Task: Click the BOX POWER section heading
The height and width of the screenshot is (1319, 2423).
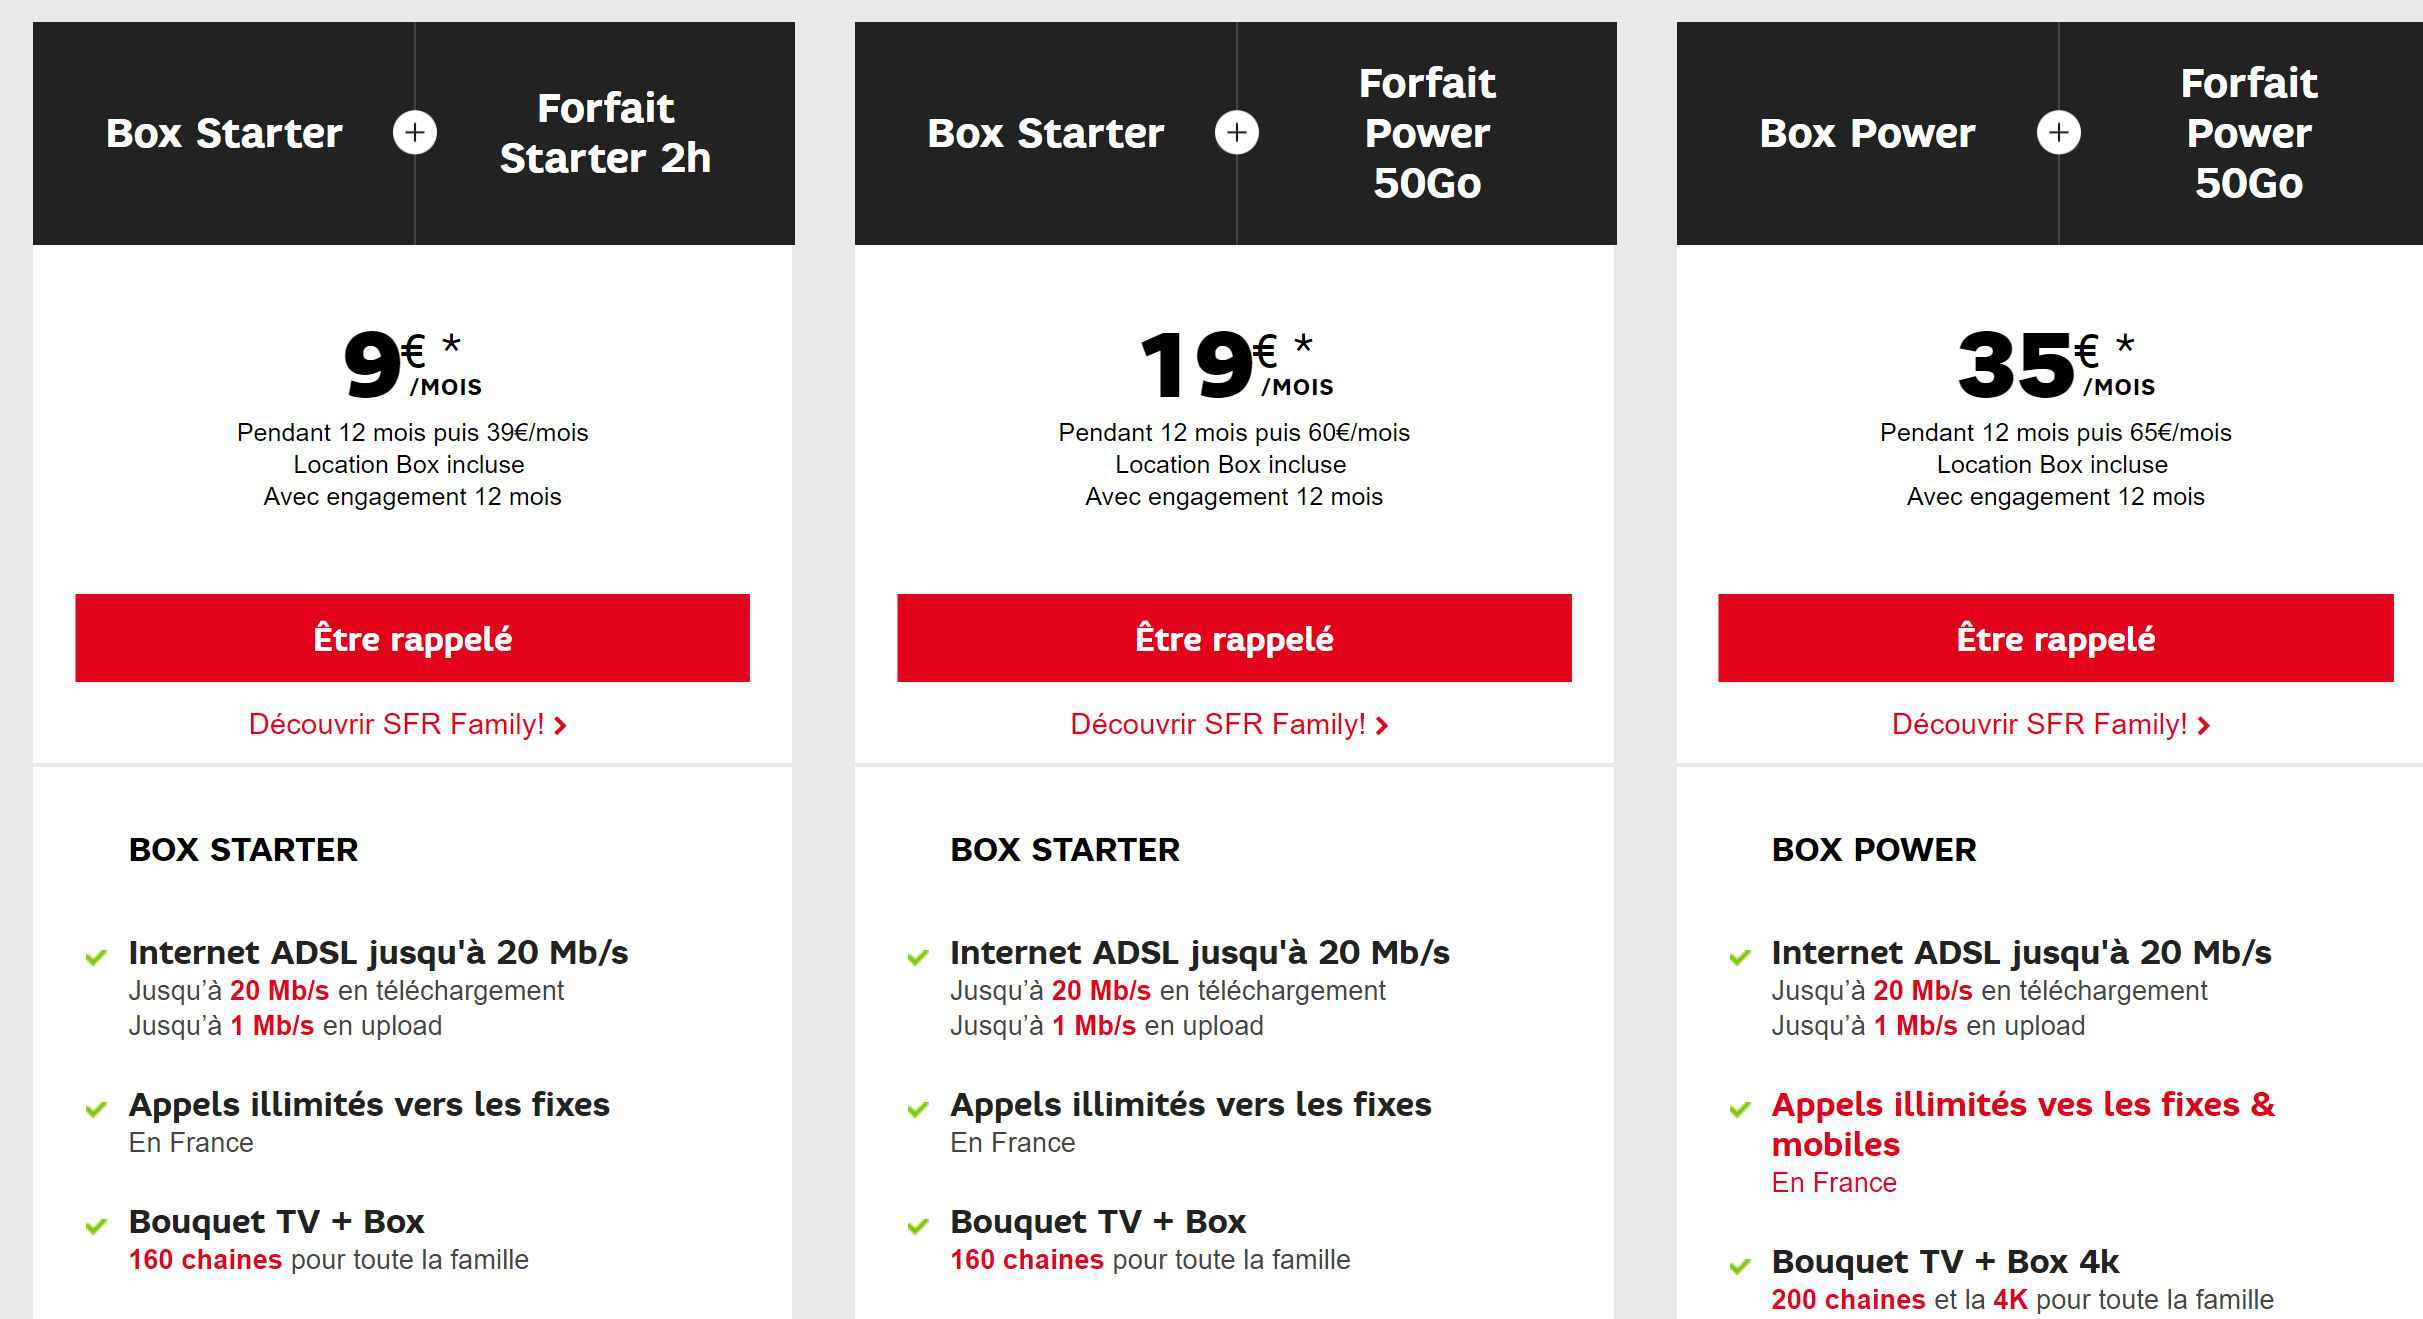Action: 1874,850
